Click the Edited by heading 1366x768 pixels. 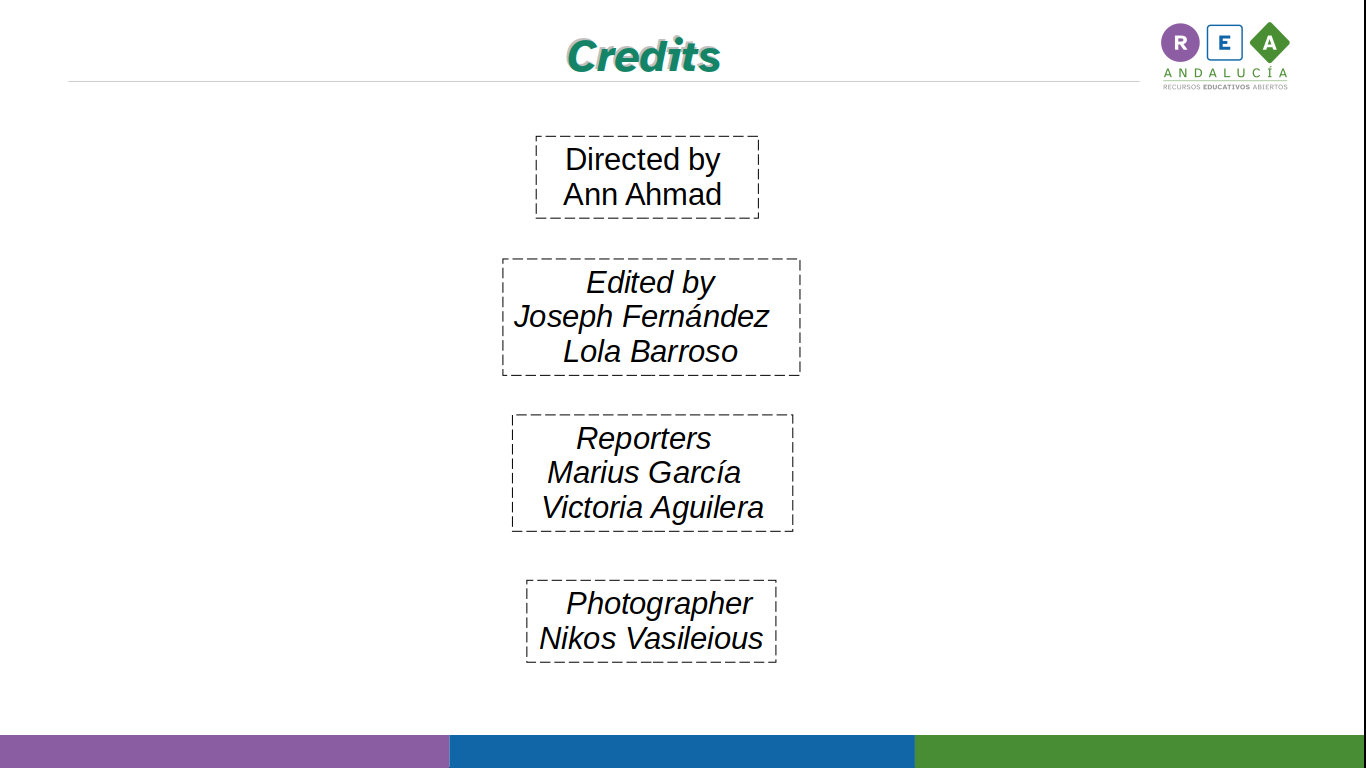[650, 282]
